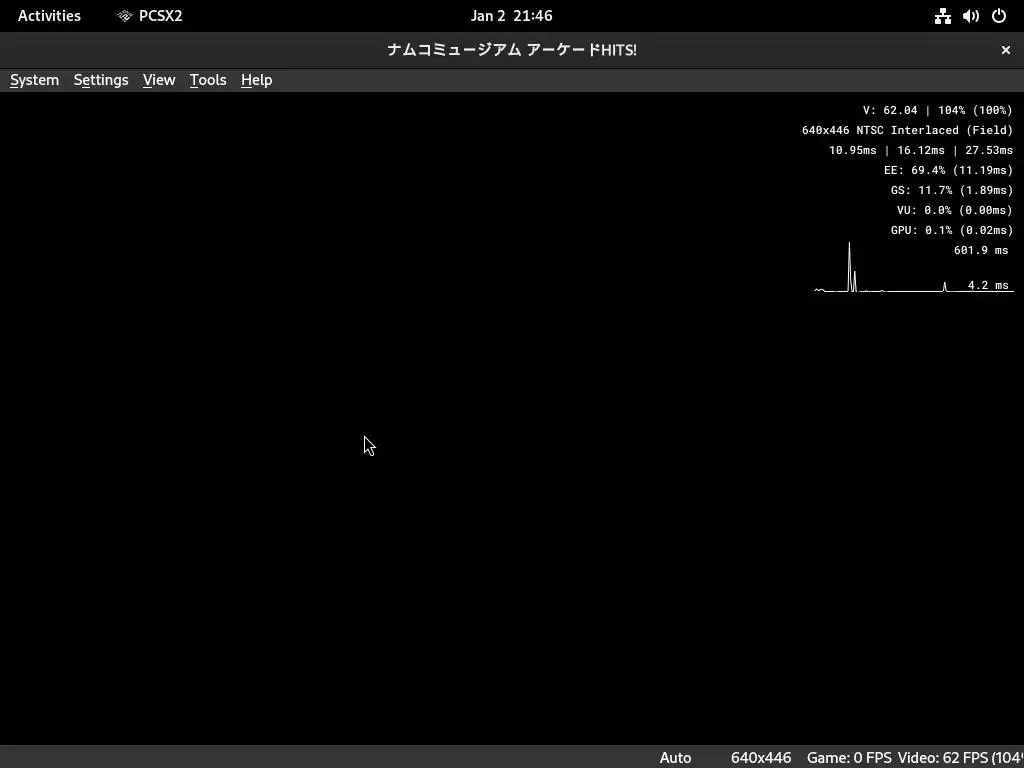The width and height of the screenshot is (1024, 768).
Task: Click the Activities button in top bar
Action: click(x=49, y=16)
